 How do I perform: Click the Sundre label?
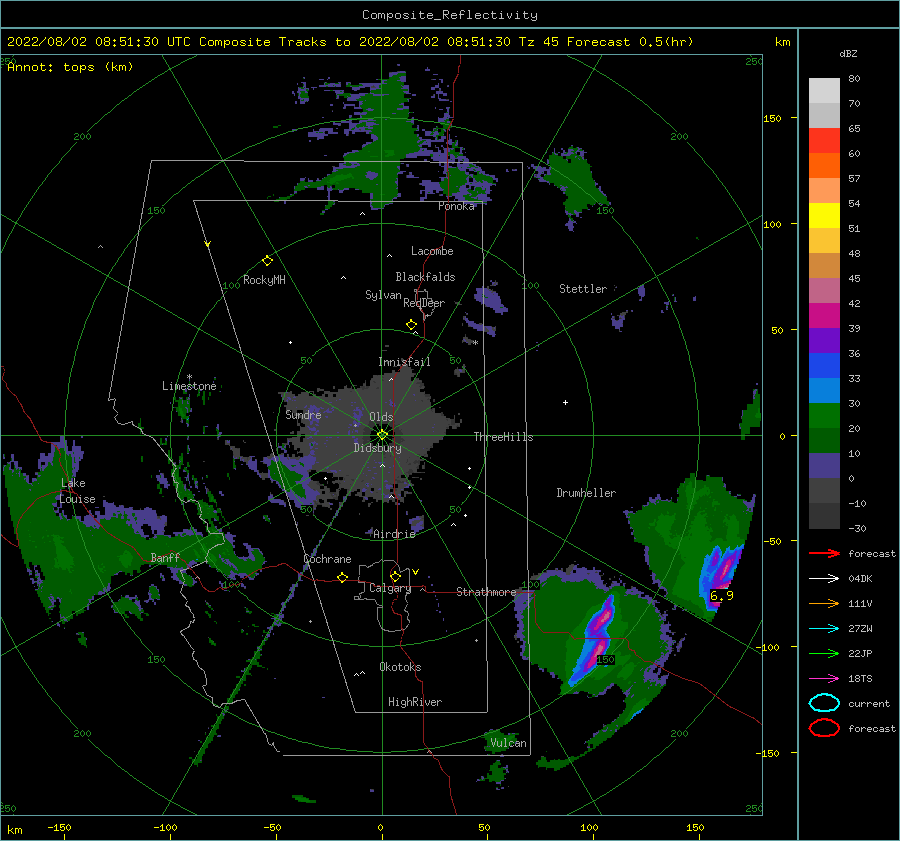click(x=303, y=414)
